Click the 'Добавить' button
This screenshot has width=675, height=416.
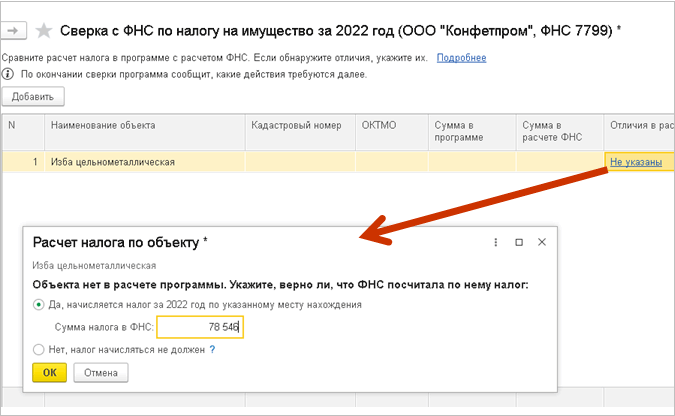[x=34, y=97]
